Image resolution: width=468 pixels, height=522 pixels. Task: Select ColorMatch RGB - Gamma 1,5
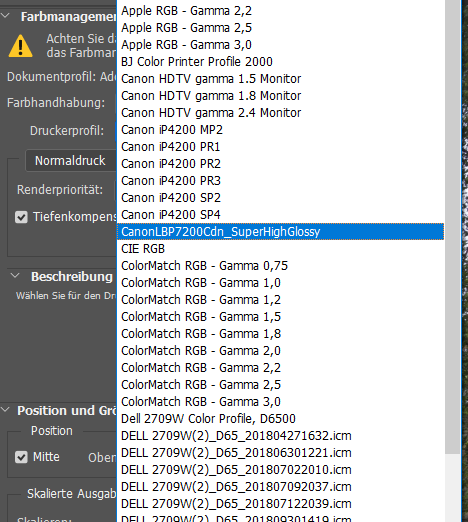(281, 317)
